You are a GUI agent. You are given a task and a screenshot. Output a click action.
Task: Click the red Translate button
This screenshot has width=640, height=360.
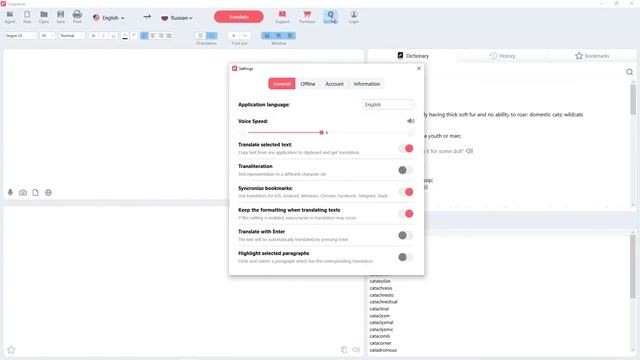(239, 17)
